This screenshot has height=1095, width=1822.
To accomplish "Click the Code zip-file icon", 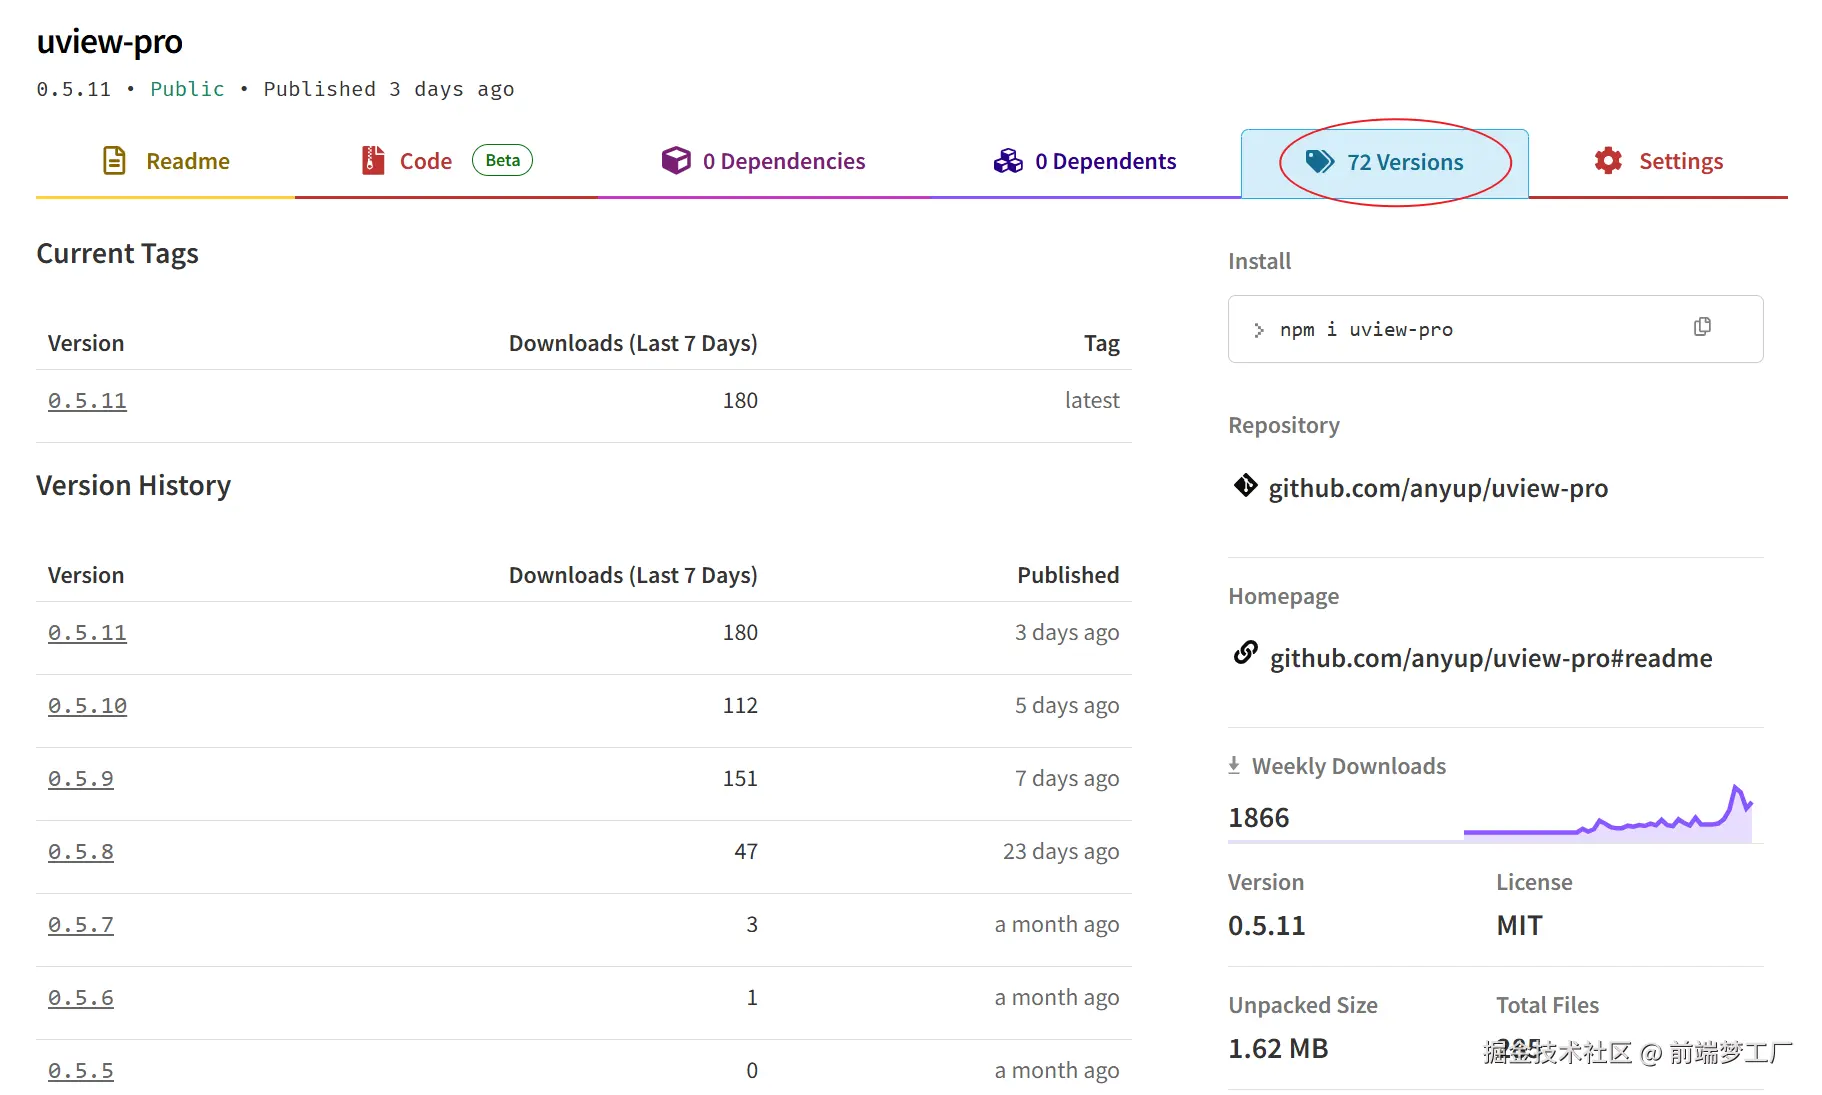I will (x=373, y=161).
